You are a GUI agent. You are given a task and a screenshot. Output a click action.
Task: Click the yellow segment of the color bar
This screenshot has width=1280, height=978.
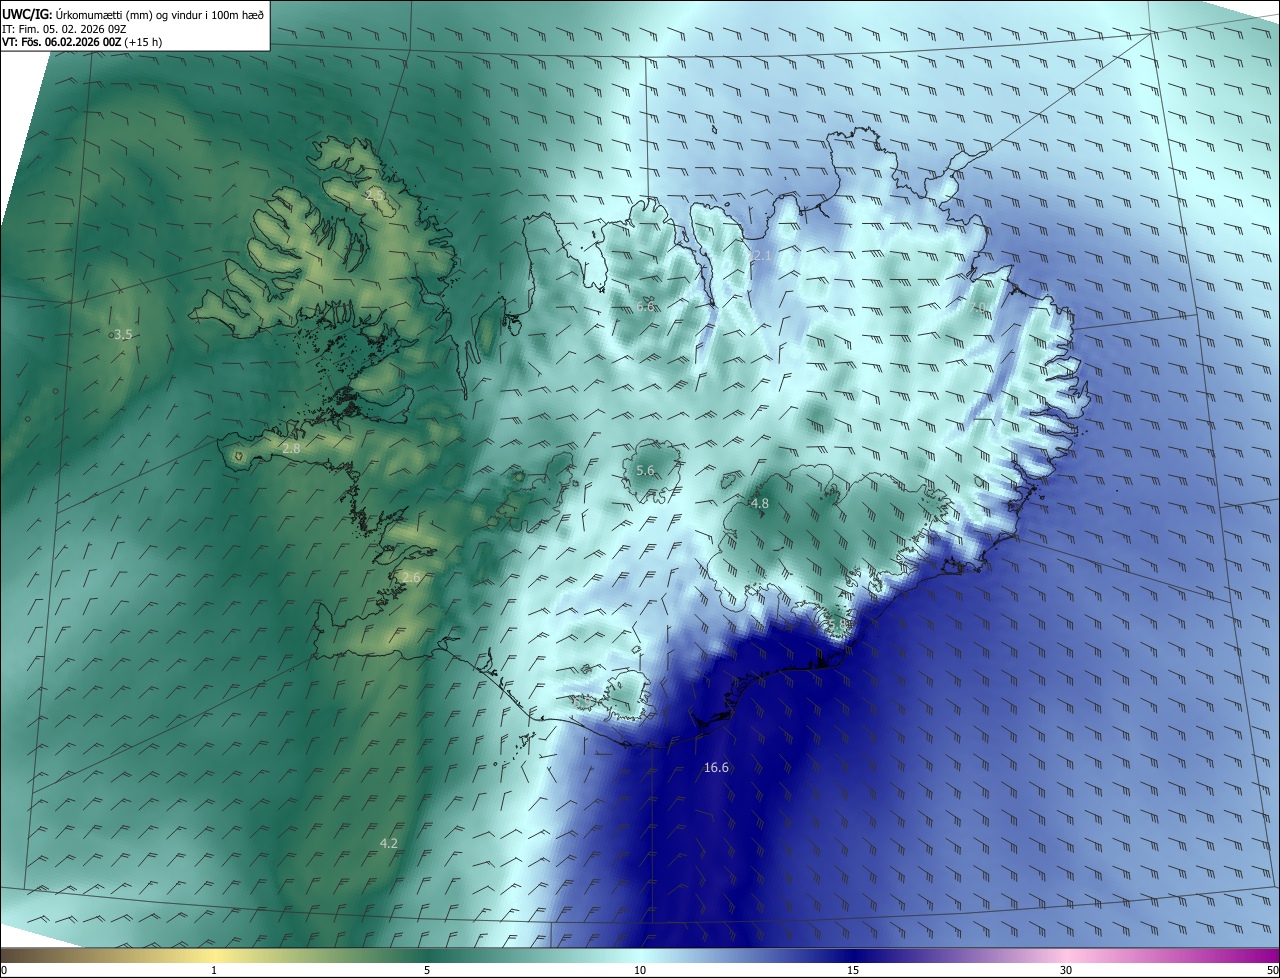tap(215, 955)
